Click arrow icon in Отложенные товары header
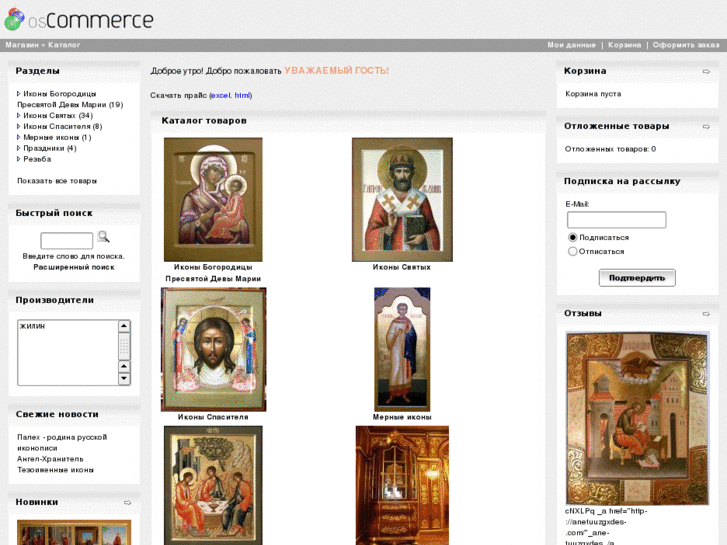The height and width of the screenshot is (545, 727). tap(706, 127)
